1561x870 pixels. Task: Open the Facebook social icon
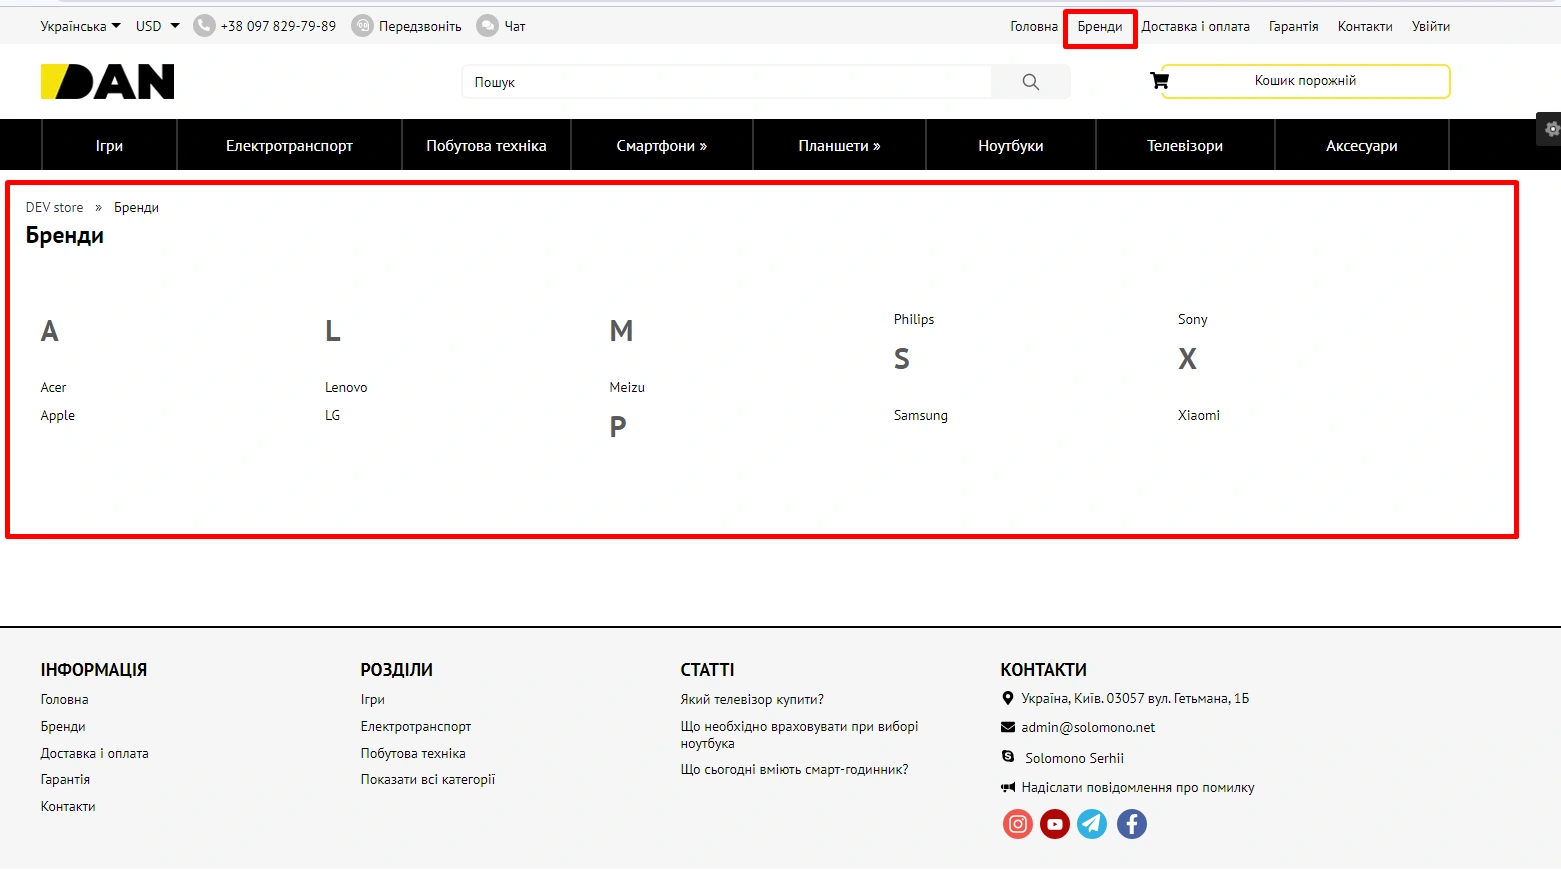pos(1131,824)
